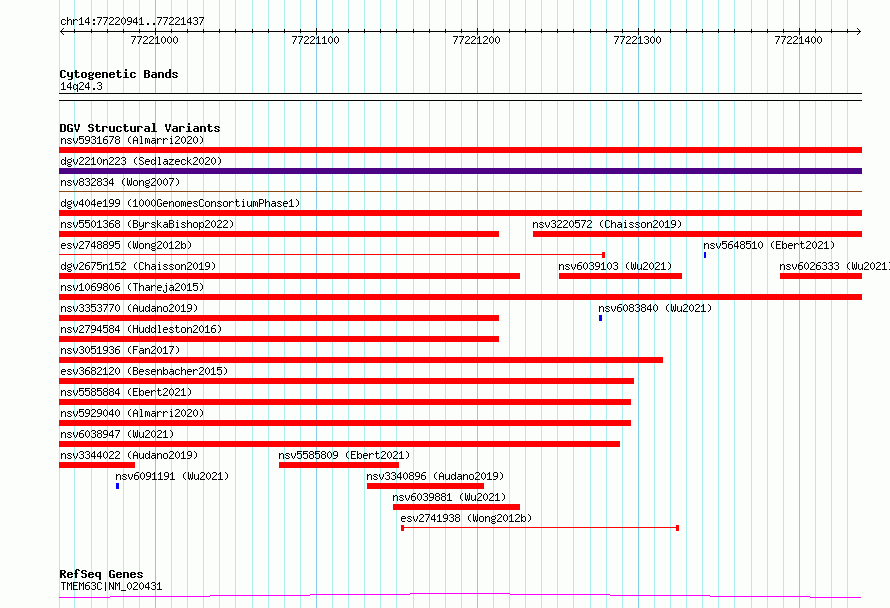Click the nsv5931678 (Almarri2020) variant label
This screenshot has width=890, height=608.
132,140
